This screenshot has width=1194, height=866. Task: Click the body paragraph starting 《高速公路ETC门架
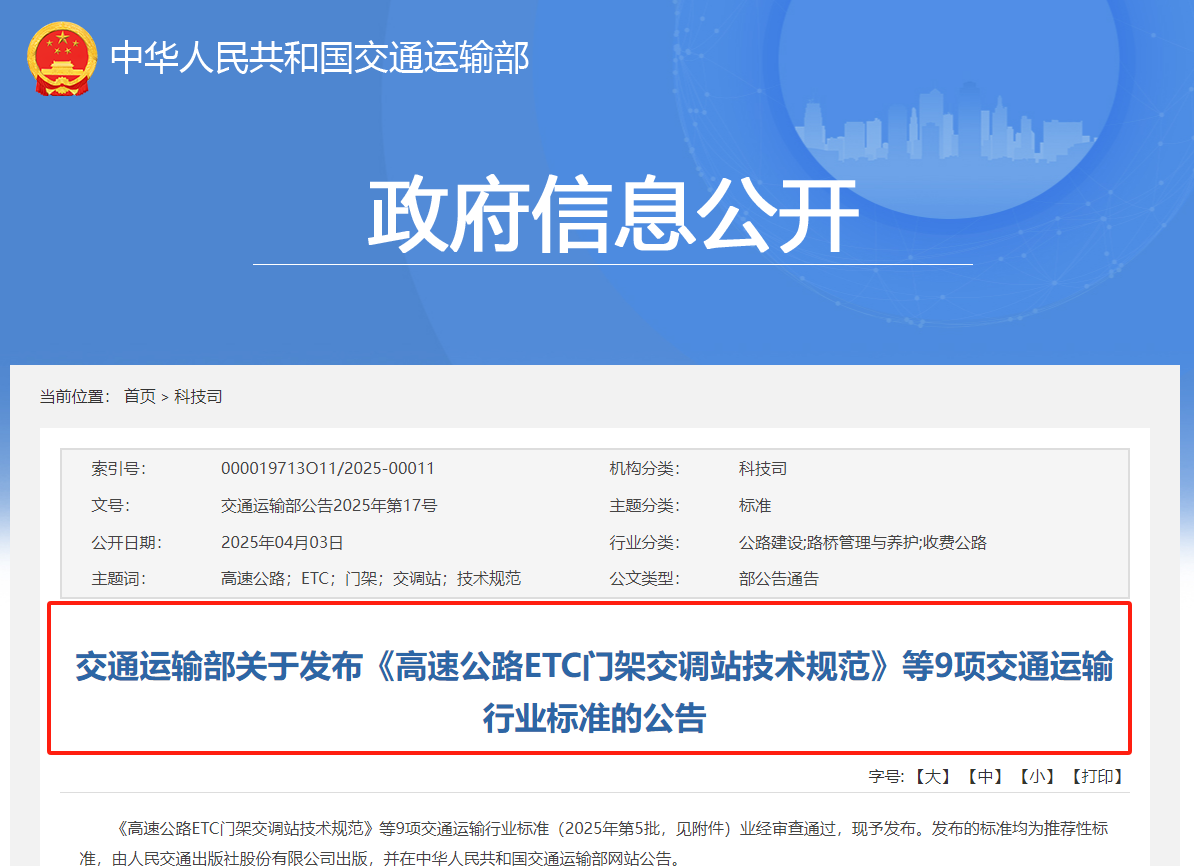tap(594, 843)
